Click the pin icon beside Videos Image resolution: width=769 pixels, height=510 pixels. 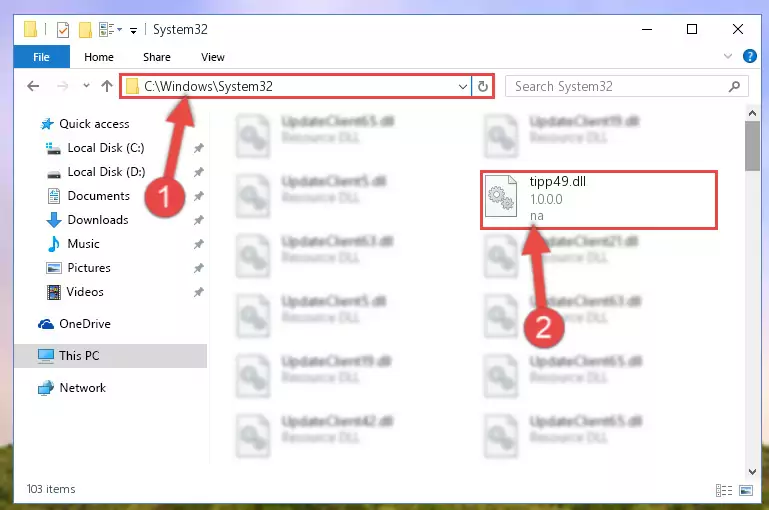click(198, 292)
